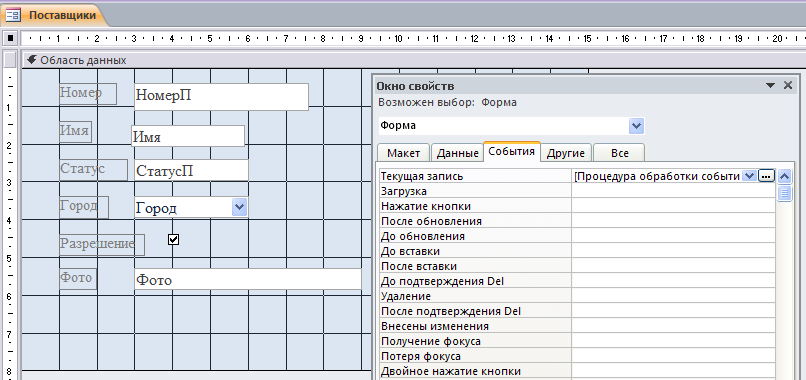Click the Область данных section bar
This screenshot has width=806, height=380.
[x=414, y=60]
